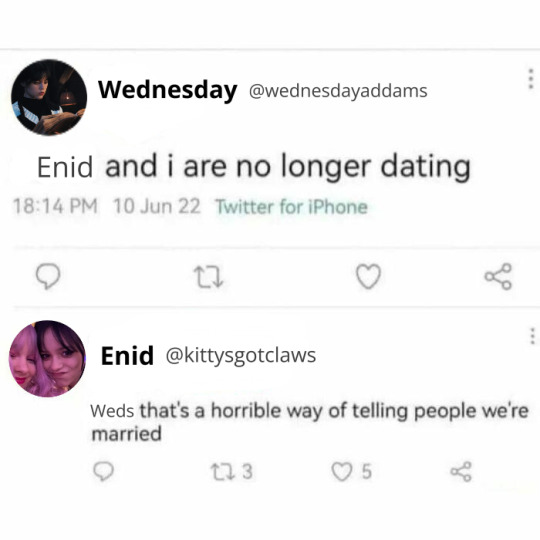Like Enid's reply showing 5 likes
Screen dimensions: 540x540
[x=352, y=471]
